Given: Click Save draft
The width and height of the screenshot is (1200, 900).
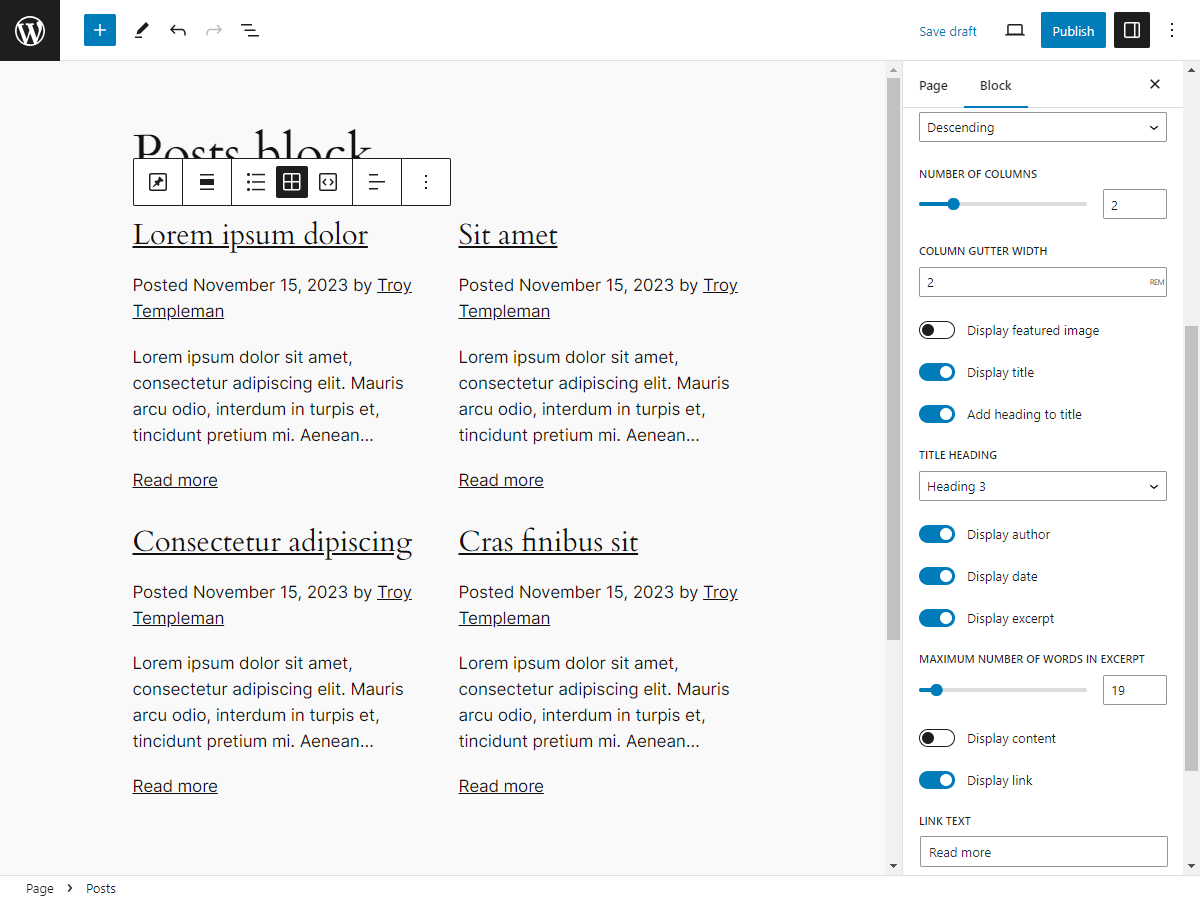Looking at the screenshot, I should click(948, 31).
